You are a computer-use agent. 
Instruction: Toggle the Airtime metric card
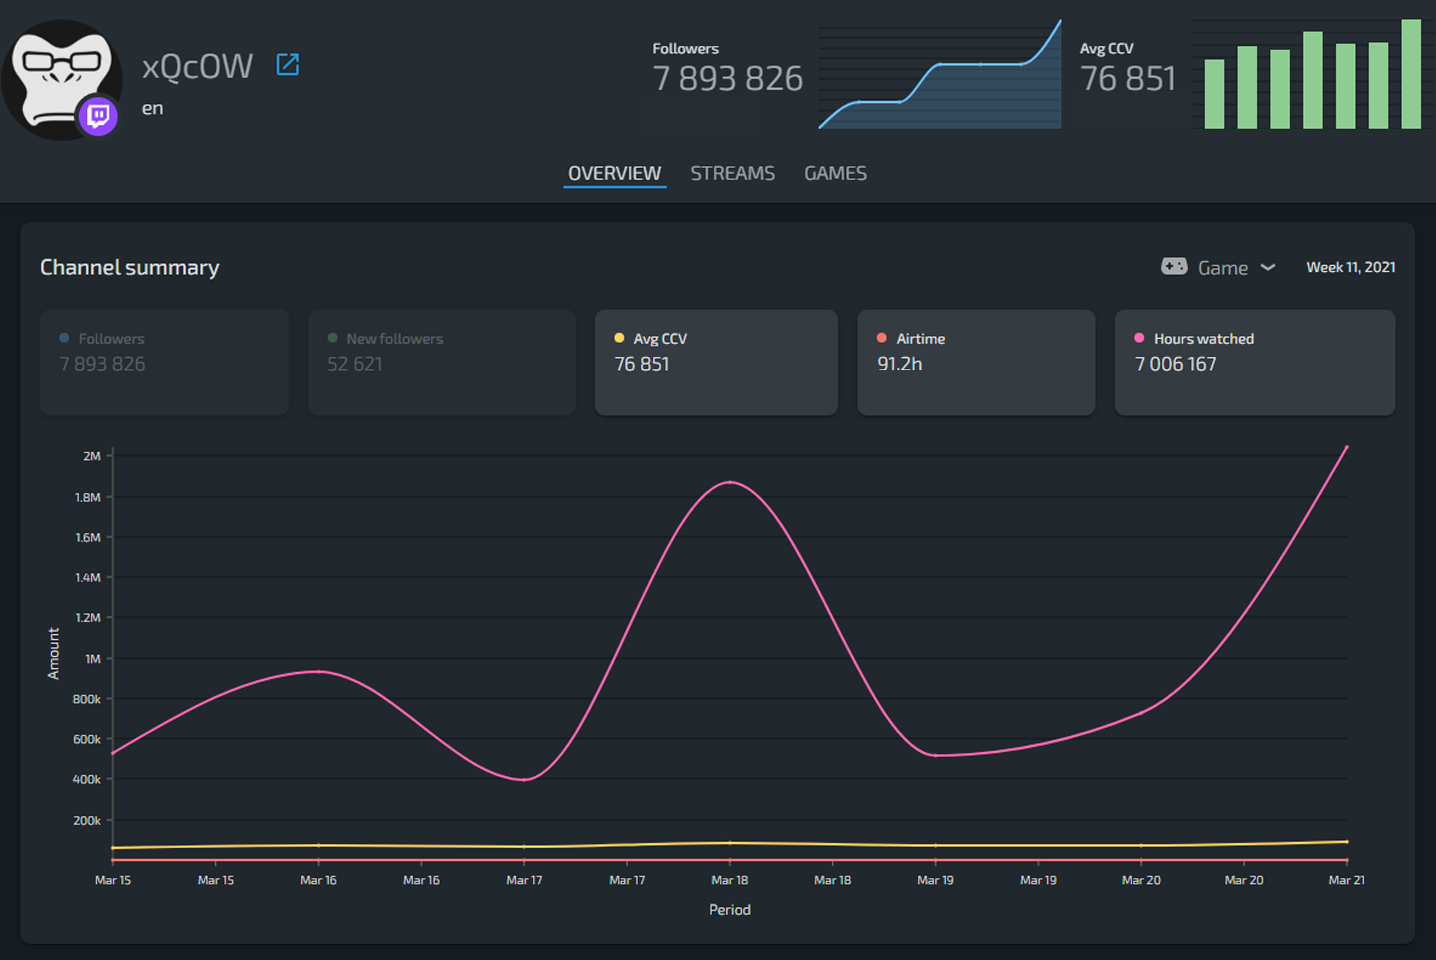[x=976, y=362]
